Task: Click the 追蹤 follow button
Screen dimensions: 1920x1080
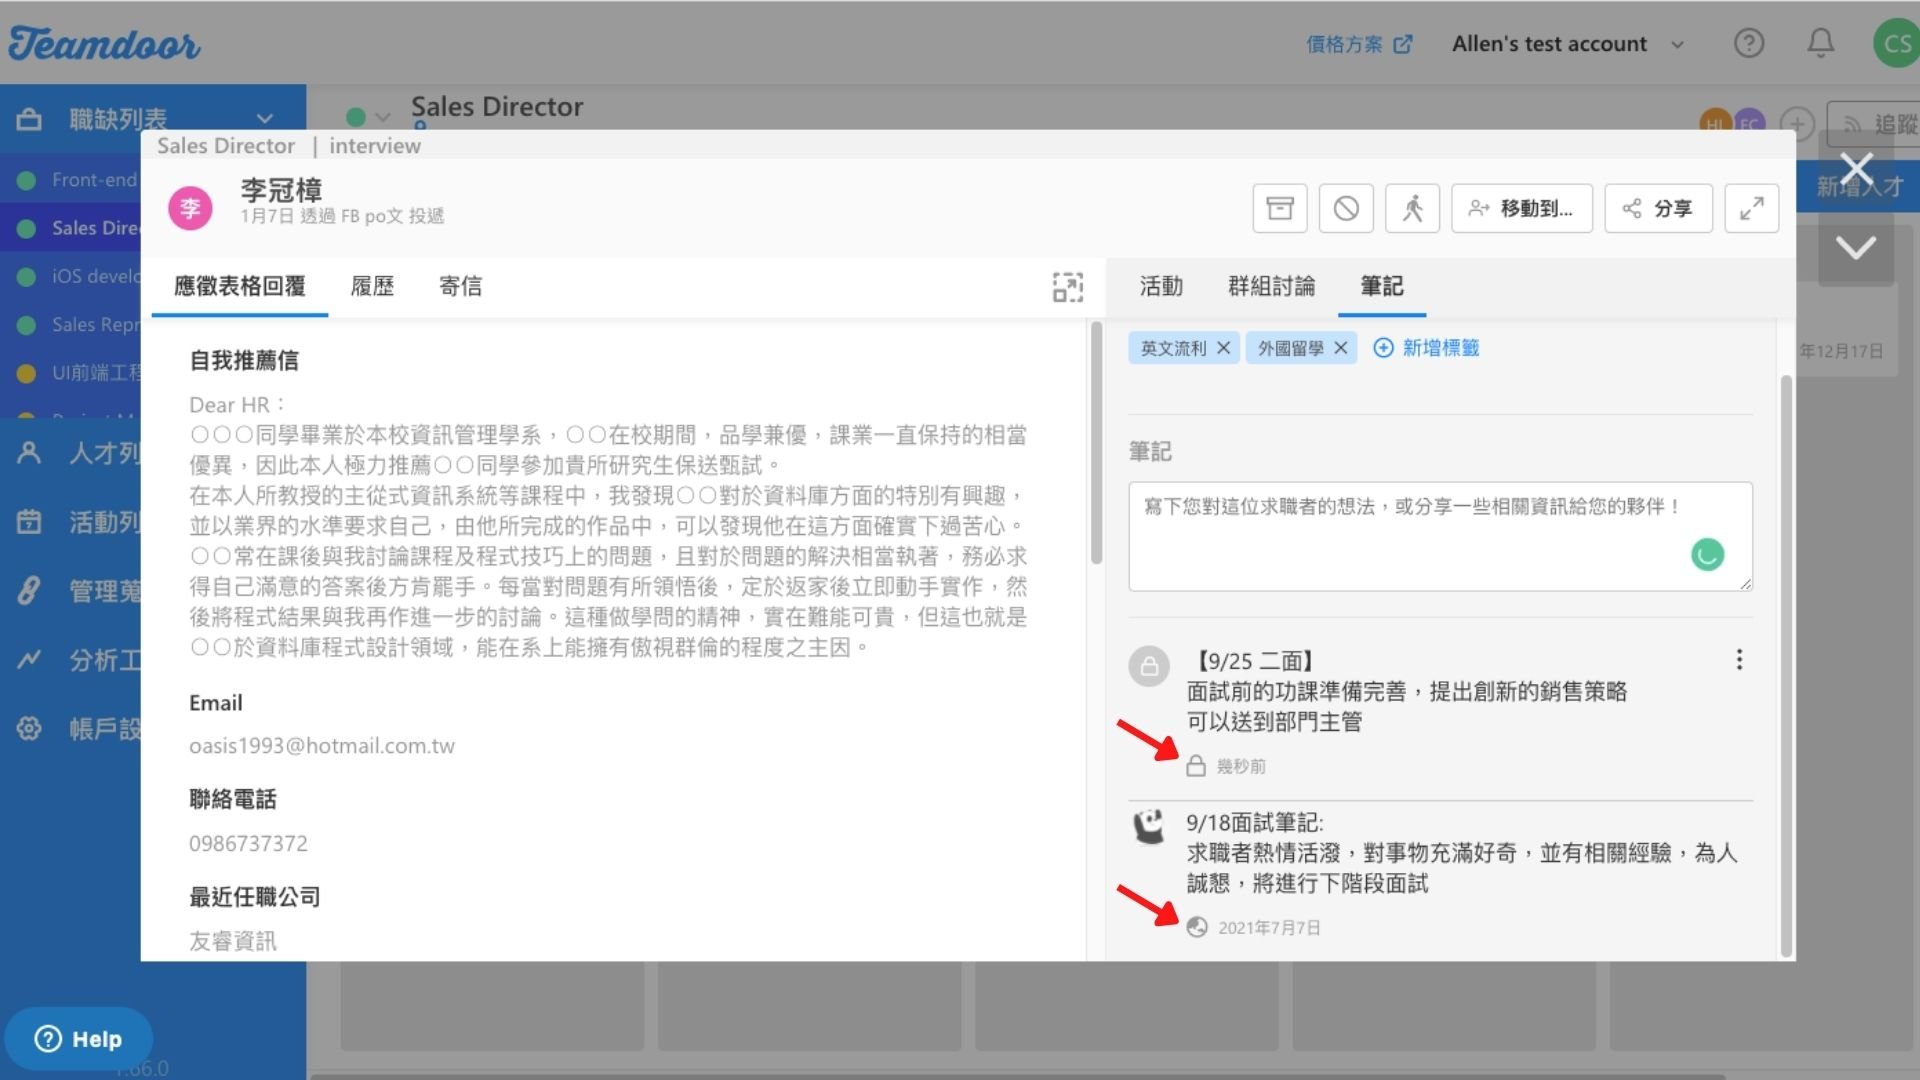Action: 1875,123
